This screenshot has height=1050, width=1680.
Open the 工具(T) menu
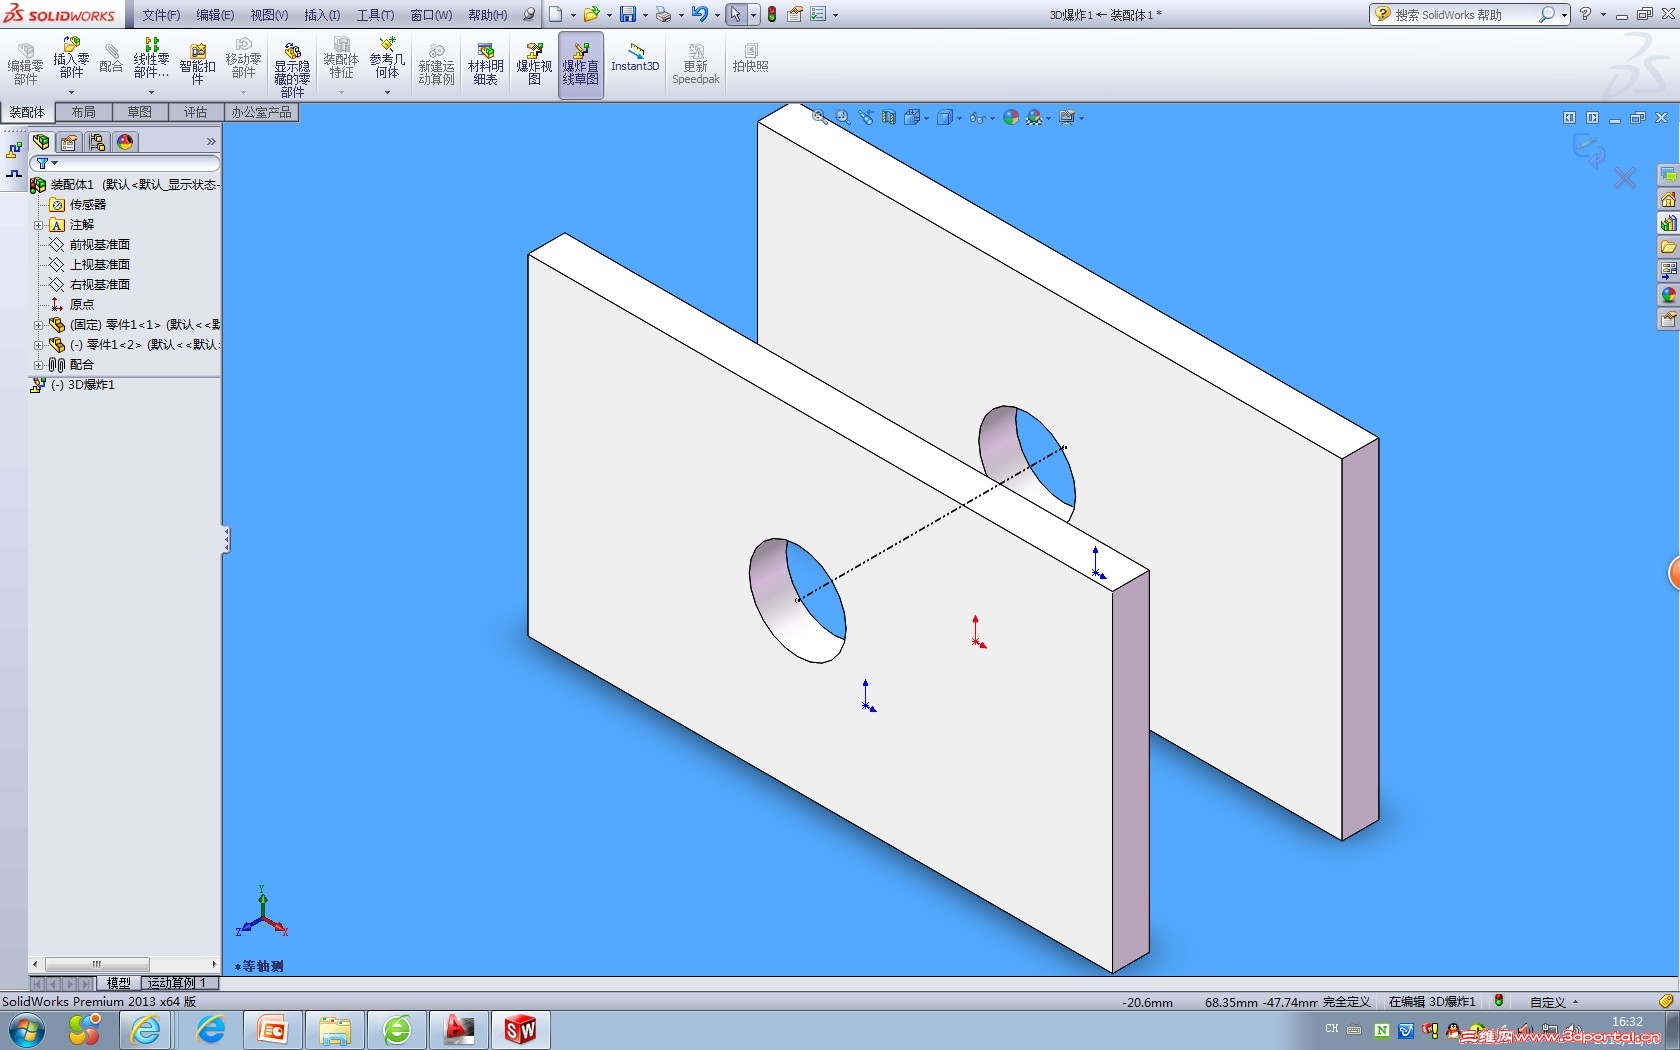pyautogui.click(x=375, y=15)
